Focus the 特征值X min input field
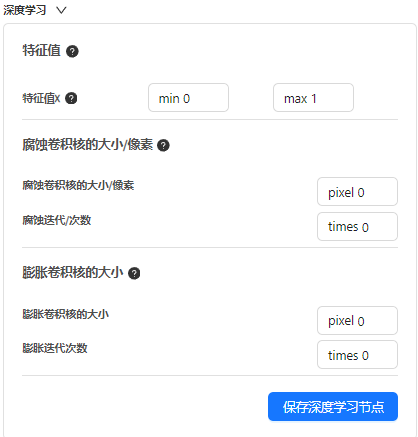 click(188, 98)
